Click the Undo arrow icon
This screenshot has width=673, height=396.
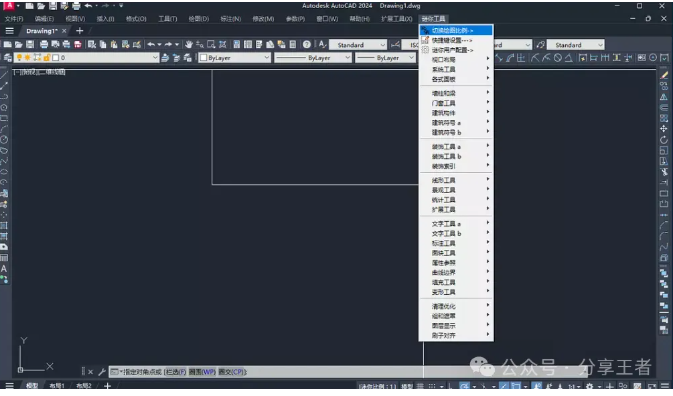(x=151, y=45)
